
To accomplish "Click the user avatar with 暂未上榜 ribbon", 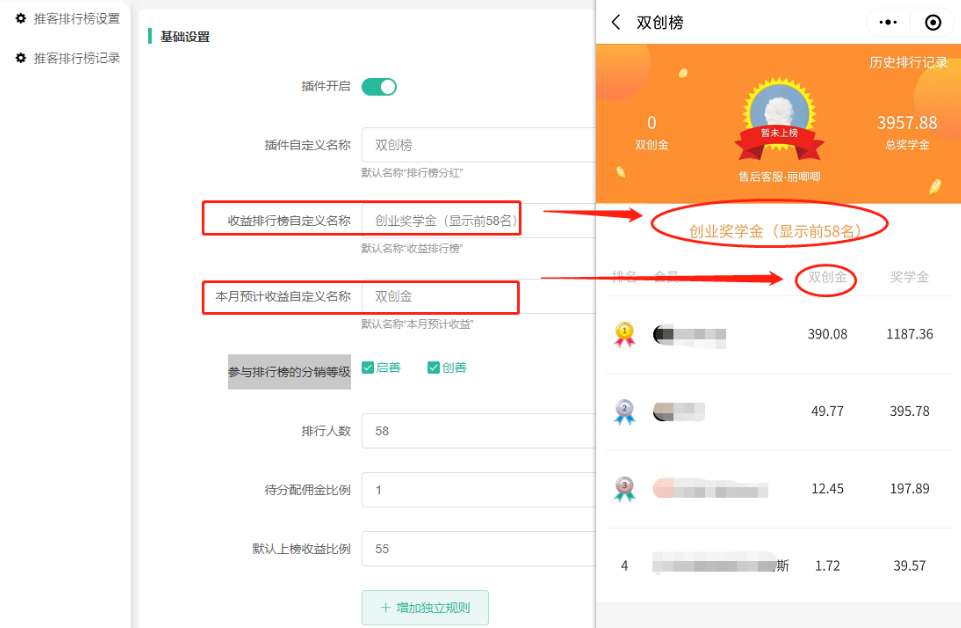I will (x=779, y=112).
